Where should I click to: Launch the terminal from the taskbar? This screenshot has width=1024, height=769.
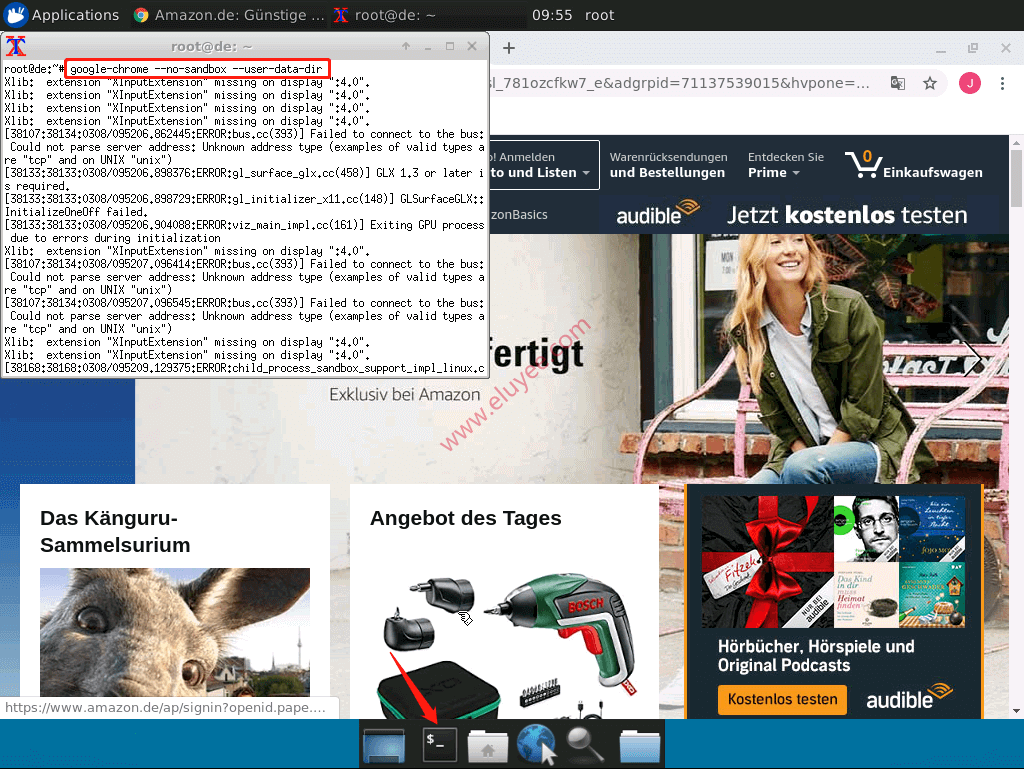[x=439, y=744]
